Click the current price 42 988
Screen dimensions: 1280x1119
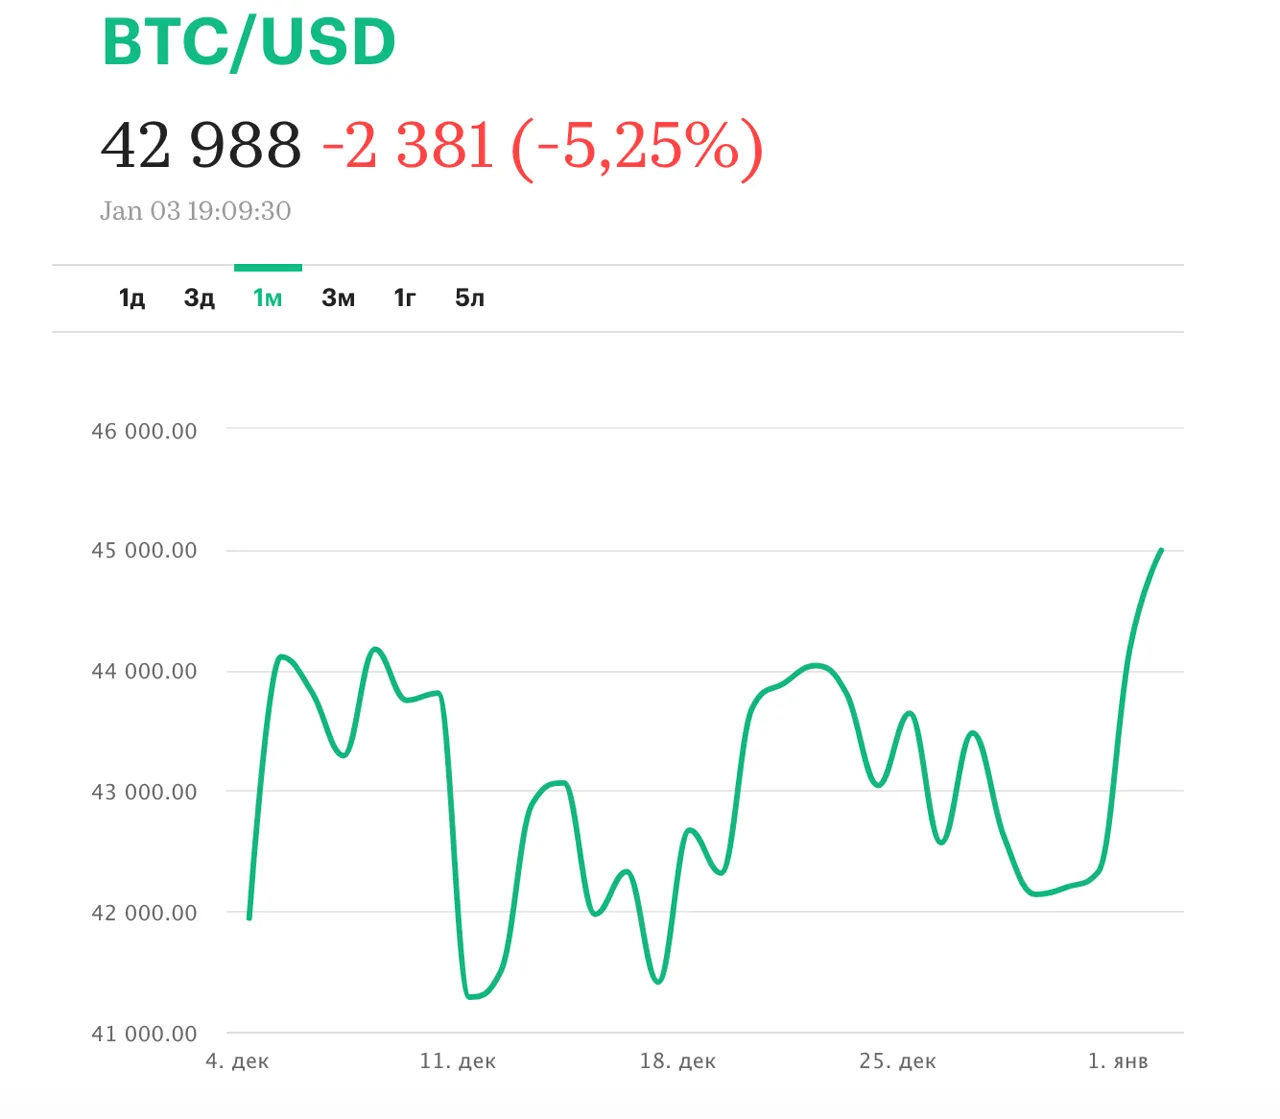pos(201,145)
